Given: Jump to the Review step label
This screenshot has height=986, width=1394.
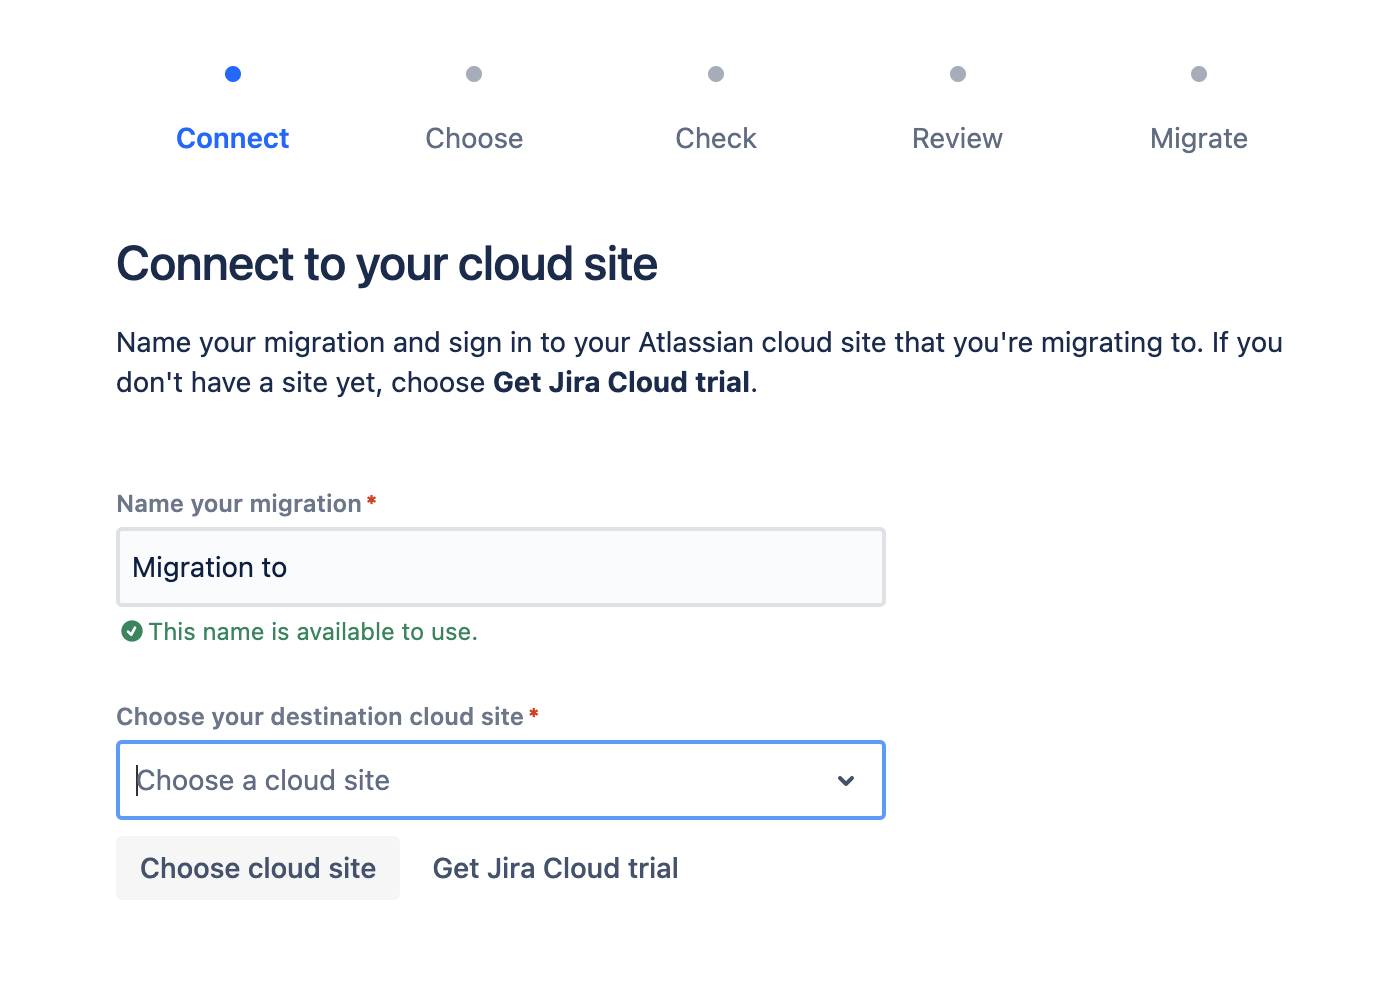Looking at the screenshot, I should [x=957, y=138].
